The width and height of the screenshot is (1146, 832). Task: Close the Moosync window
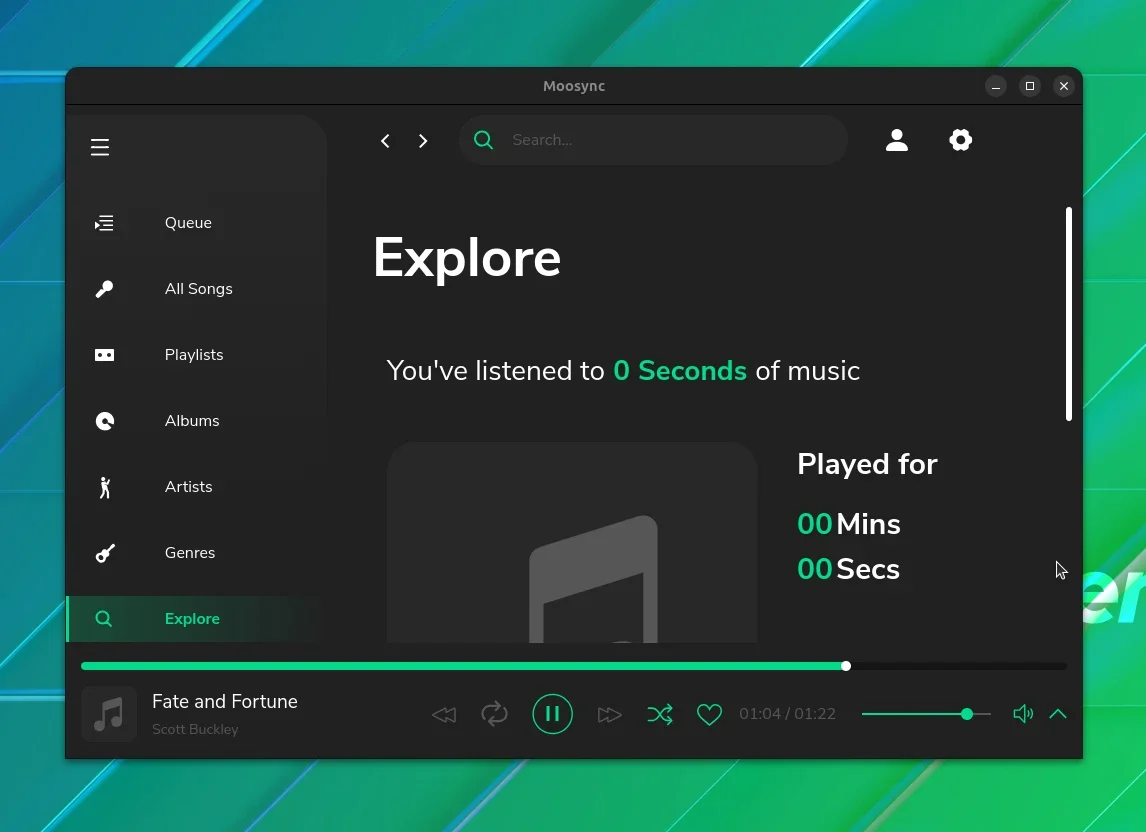[x=1063, y=86]
